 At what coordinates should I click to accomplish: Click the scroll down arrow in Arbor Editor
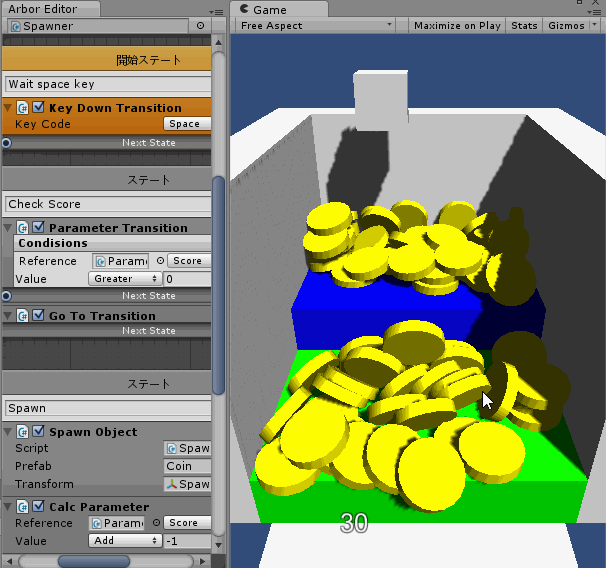218,545
